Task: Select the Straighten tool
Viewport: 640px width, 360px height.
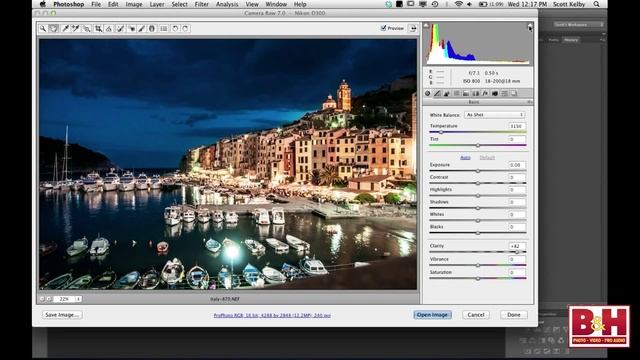Action: [x=109, y=29]
